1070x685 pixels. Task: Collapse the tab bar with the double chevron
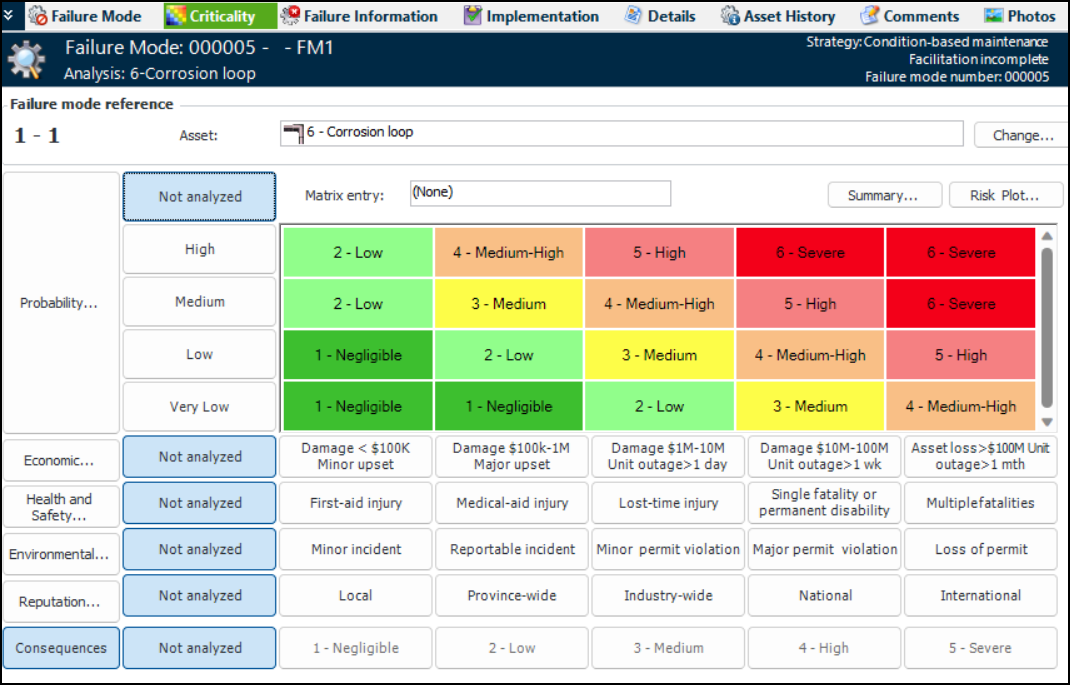9,15
